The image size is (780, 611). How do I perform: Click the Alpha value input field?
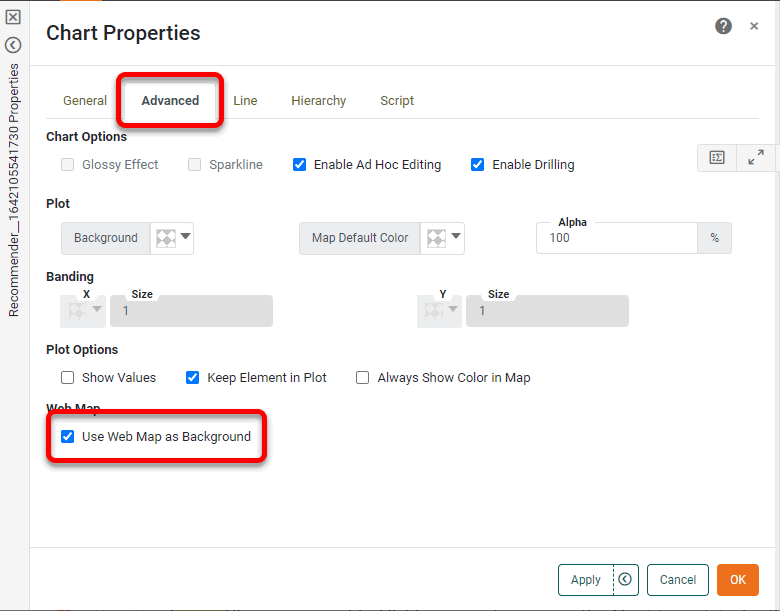click(616, 238)
